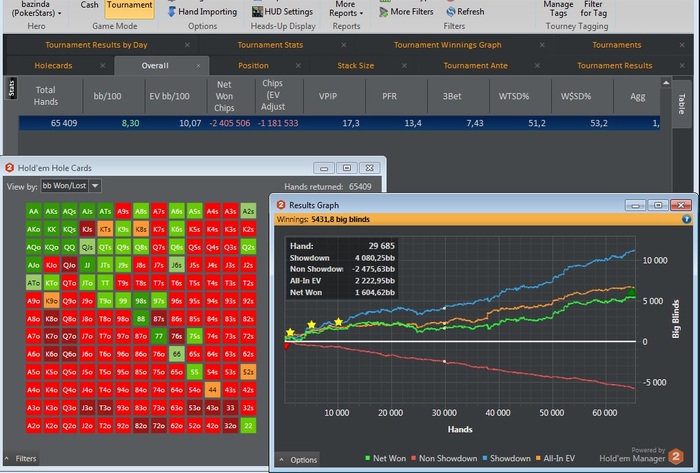Click the third yellow star marker on graph
The image size is (700, 473).
click(x=338, y=322)
